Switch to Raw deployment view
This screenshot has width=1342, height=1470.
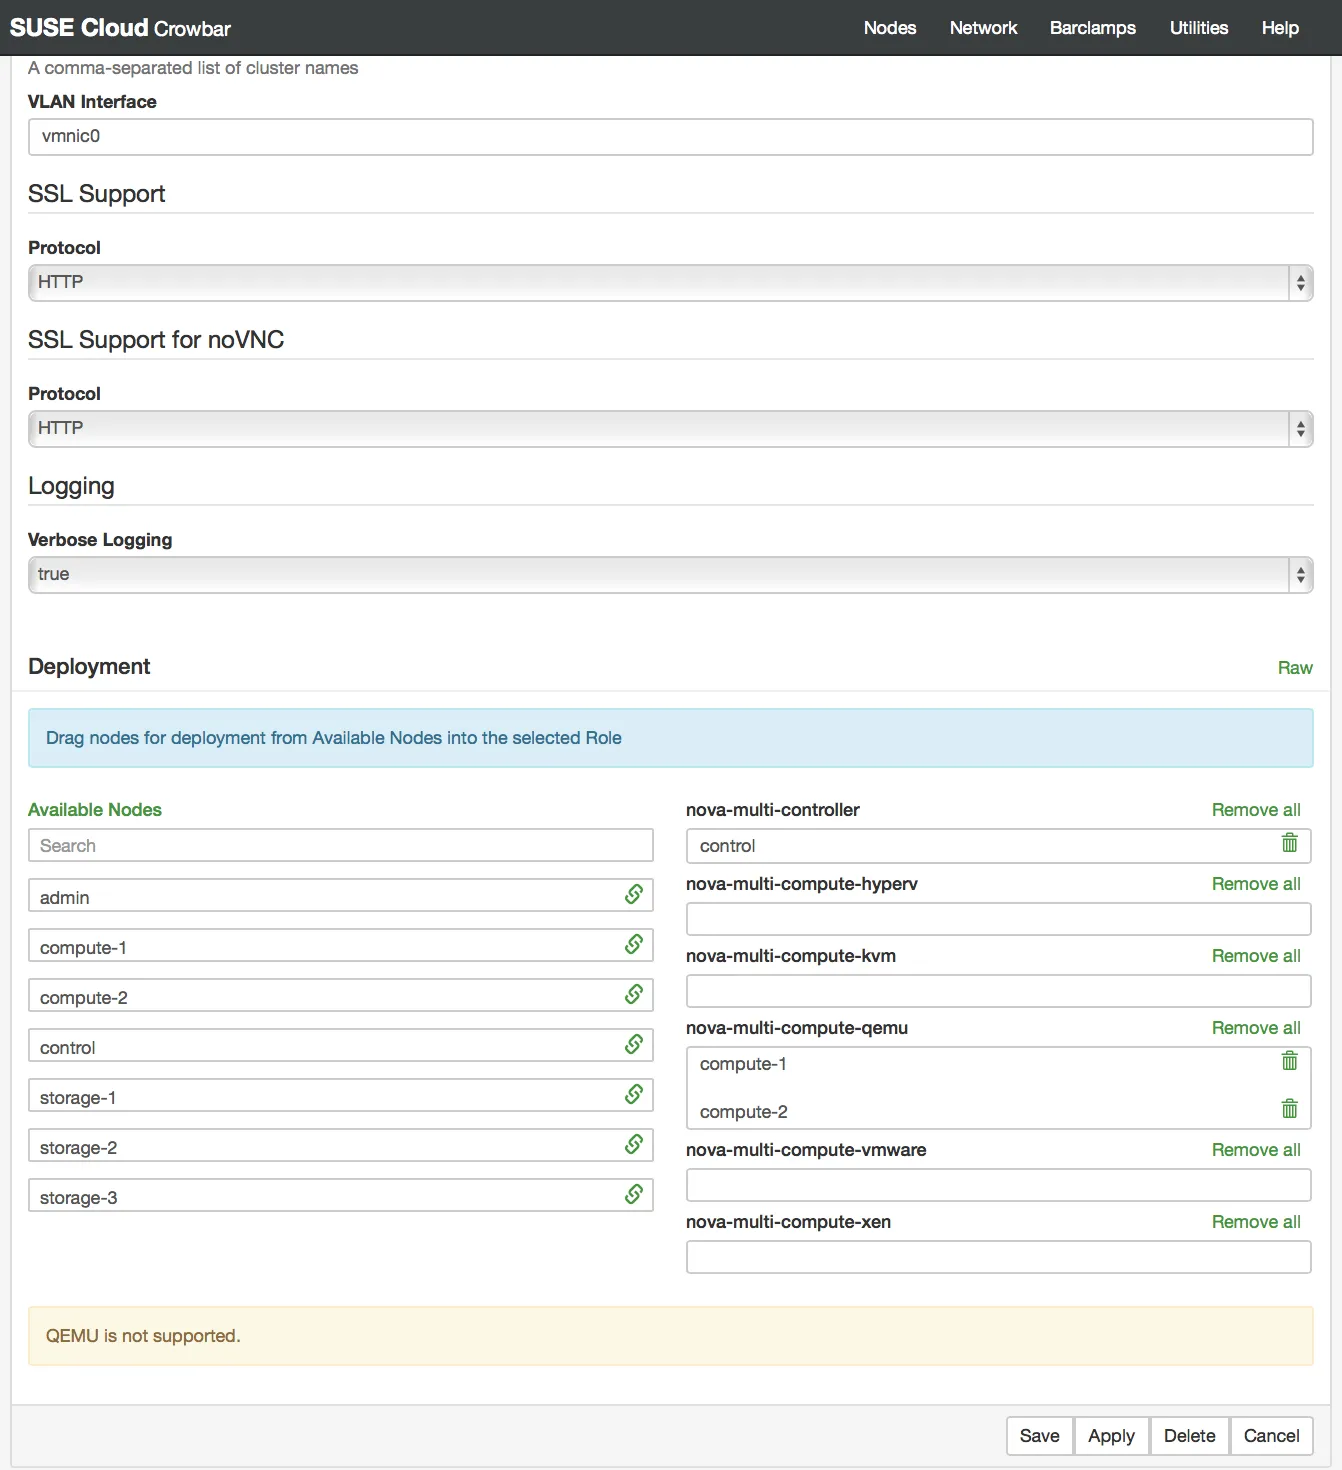tap(1295, 668)
